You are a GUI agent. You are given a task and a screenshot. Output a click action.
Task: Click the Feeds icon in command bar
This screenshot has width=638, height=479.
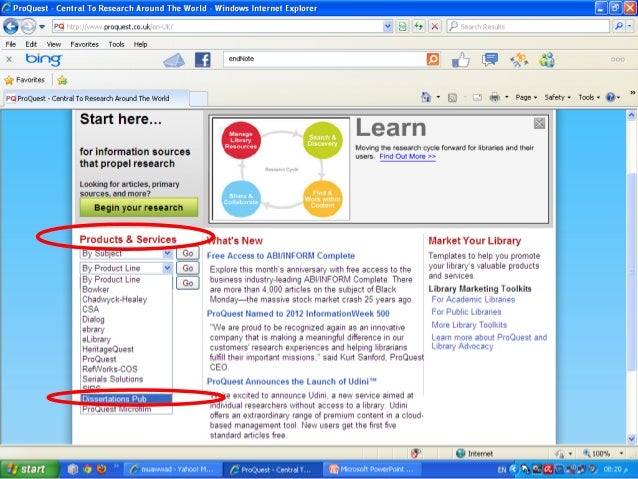[x=452, y=98]
